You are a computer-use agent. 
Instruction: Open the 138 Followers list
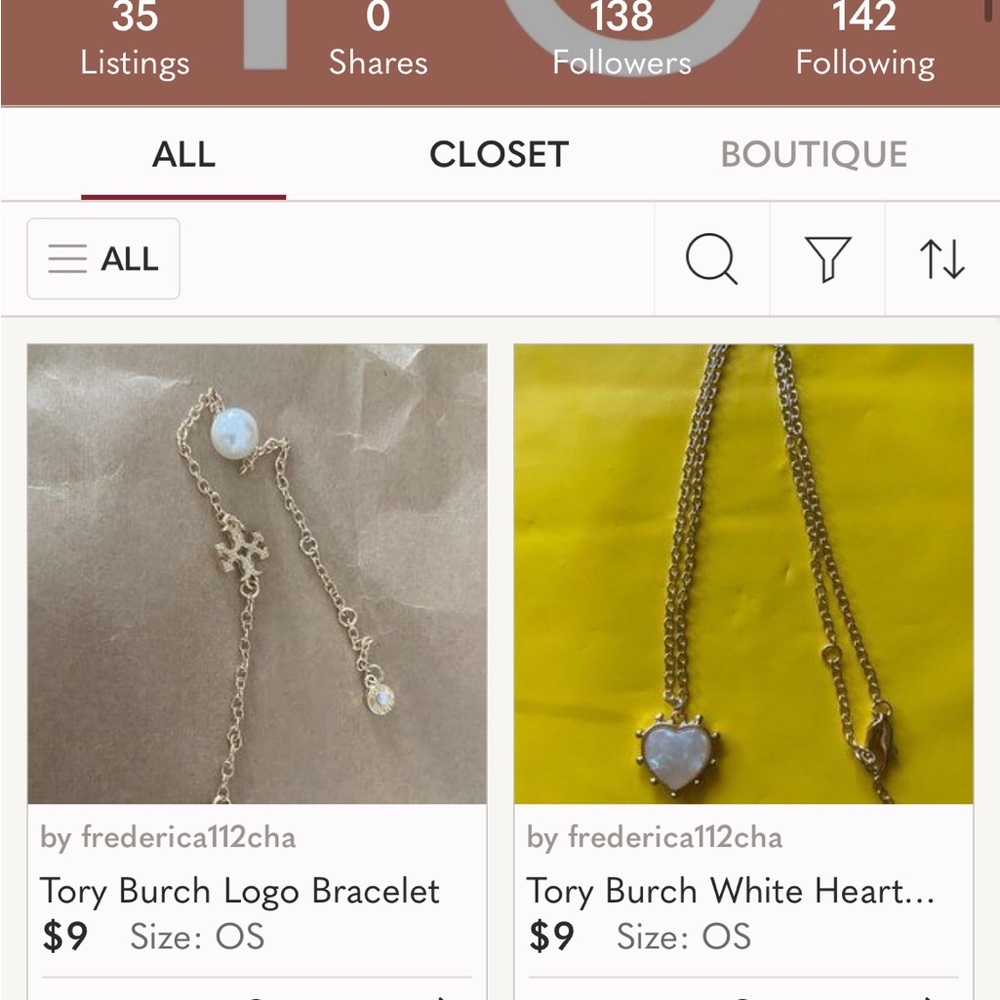click(x=621, y=40)
